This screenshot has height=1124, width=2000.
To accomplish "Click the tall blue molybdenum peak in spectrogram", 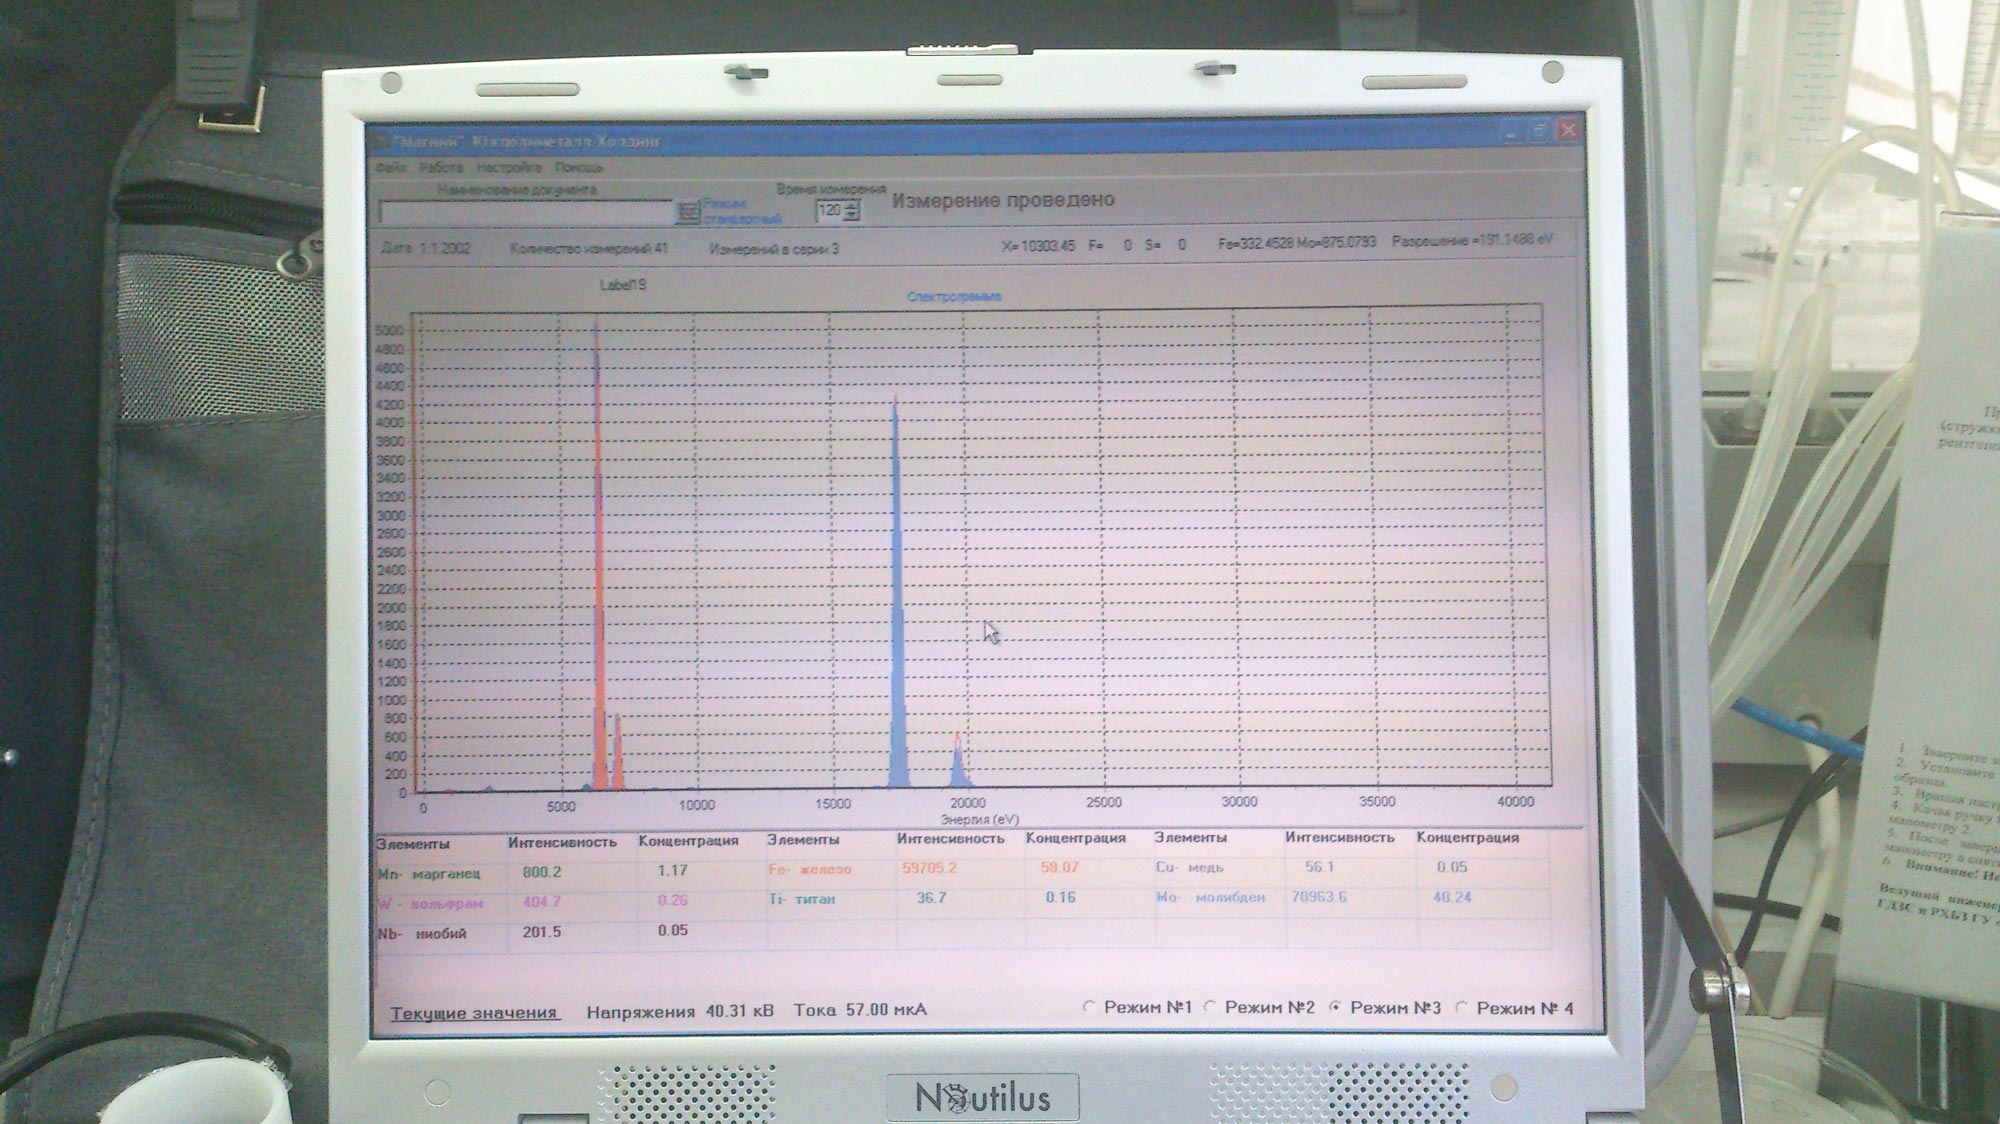I will 896,600.
